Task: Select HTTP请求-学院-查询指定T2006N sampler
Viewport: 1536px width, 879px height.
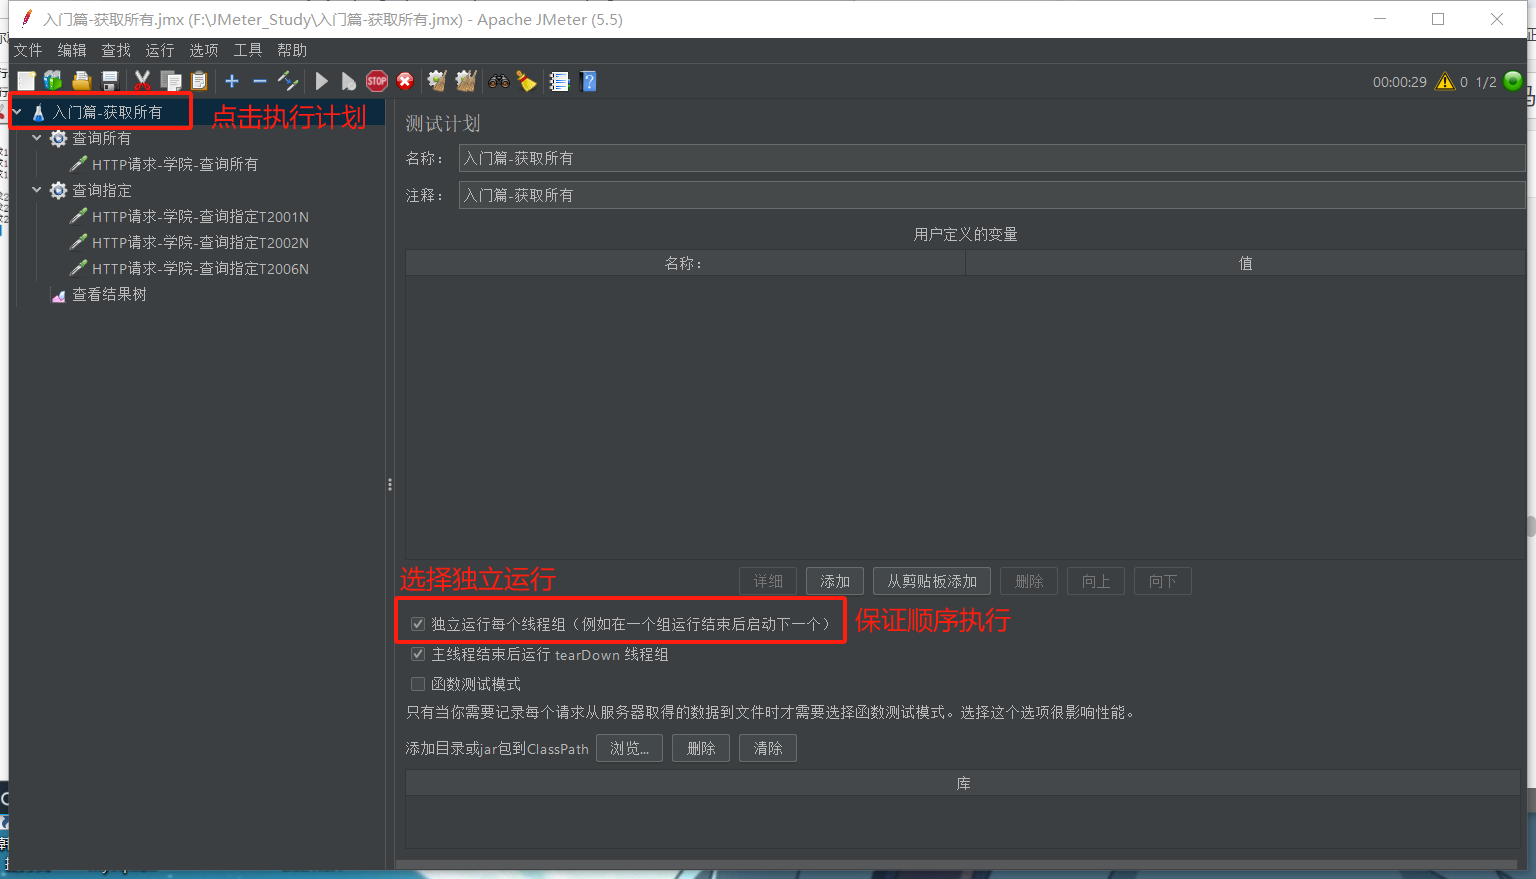Action: pyautogui.click(x=200, y=268)
